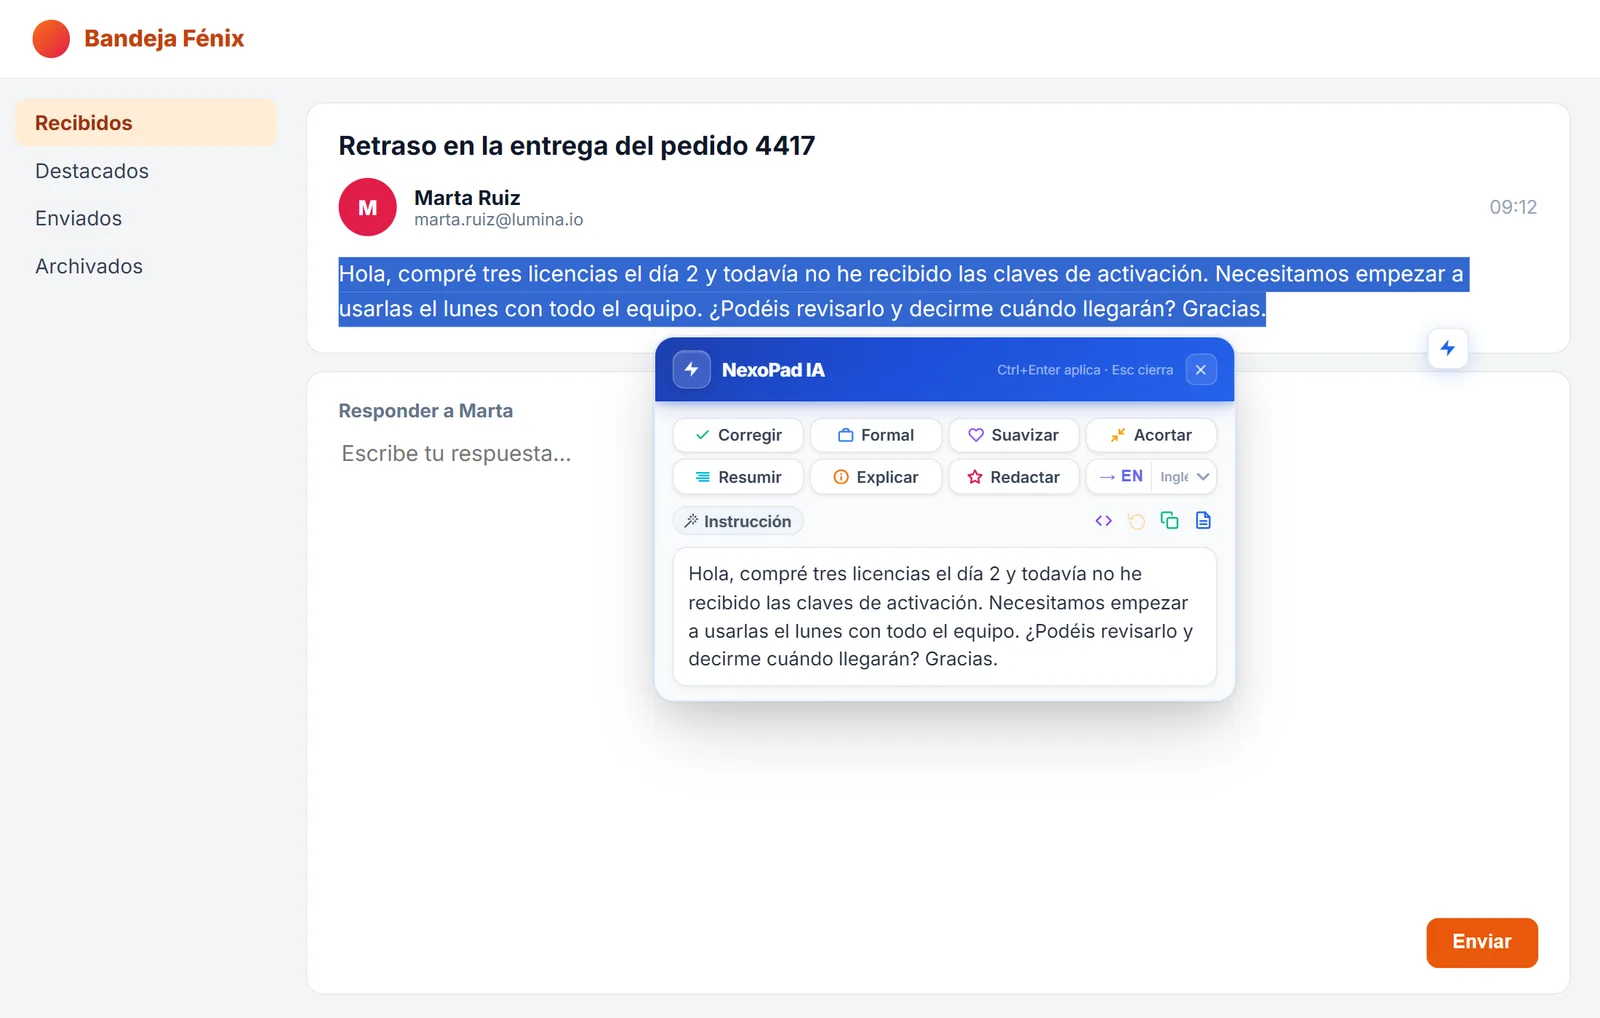
Task: Click Marta Ruiz's avatar
Action: point(368,207)
